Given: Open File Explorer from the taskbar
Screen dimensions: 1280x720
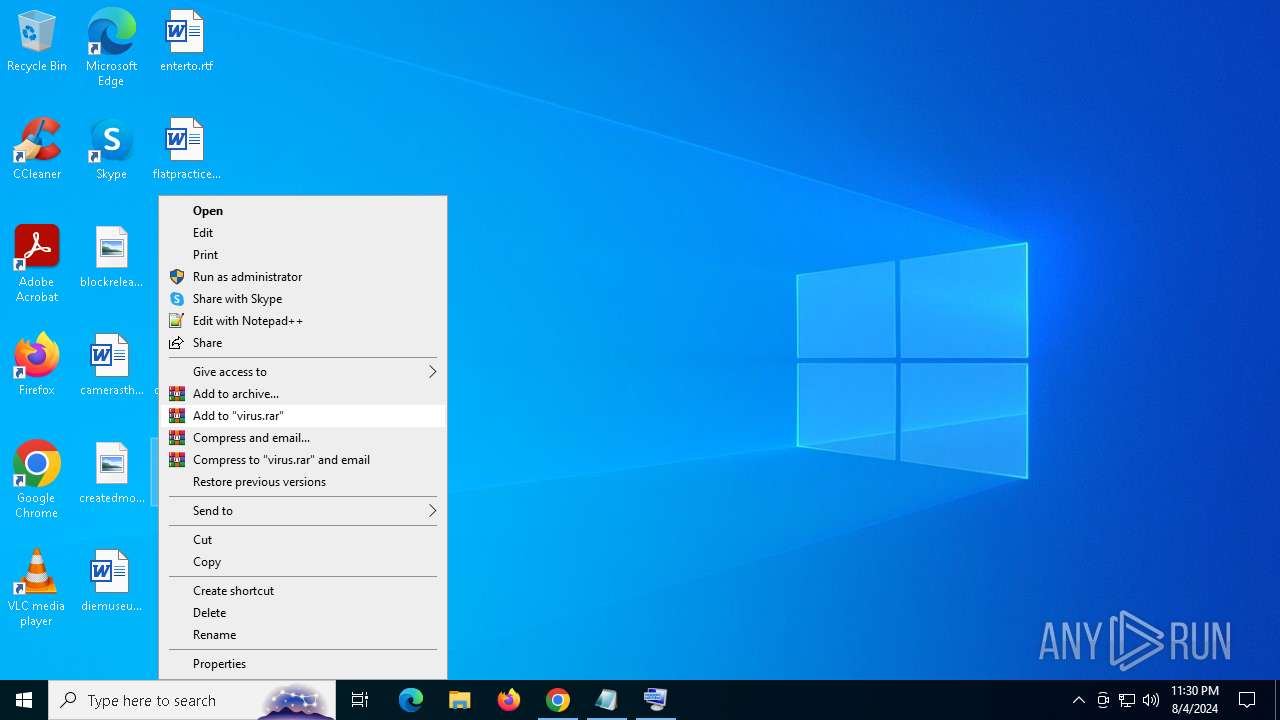Looking at the screenshot, I should click(459, 700).
